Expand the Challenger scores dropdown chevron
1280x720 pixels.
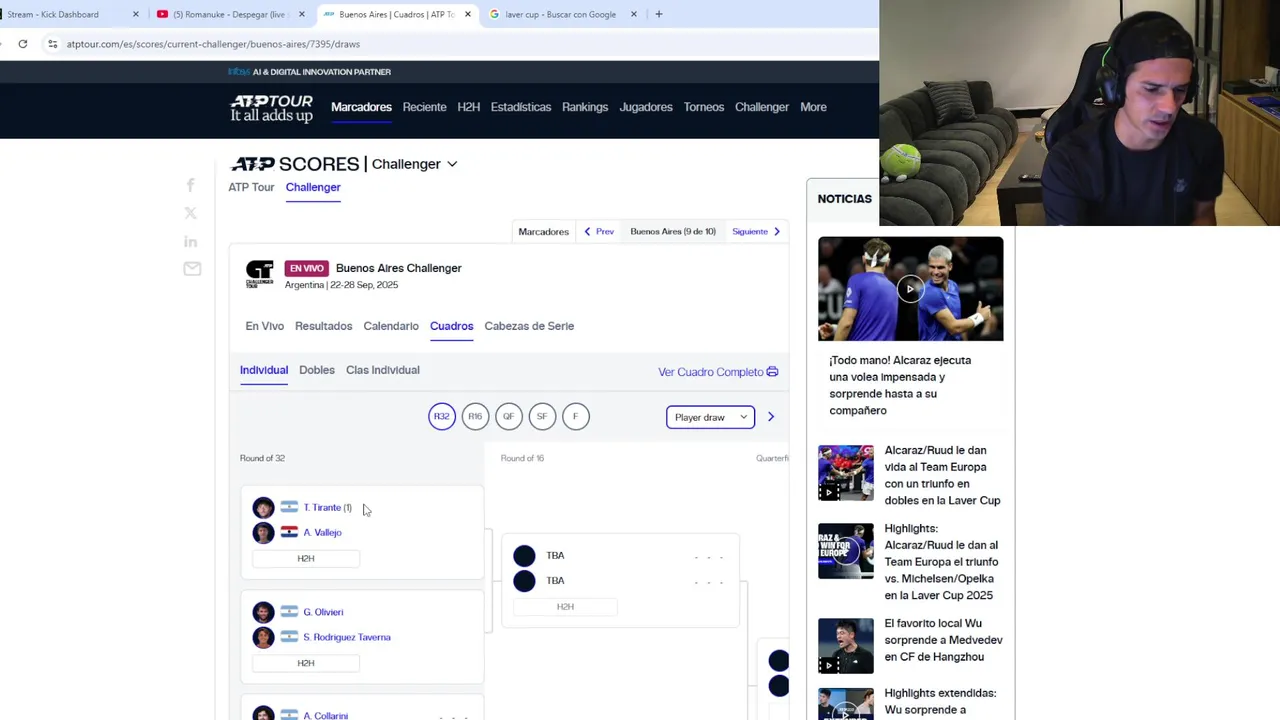(452, 164)
